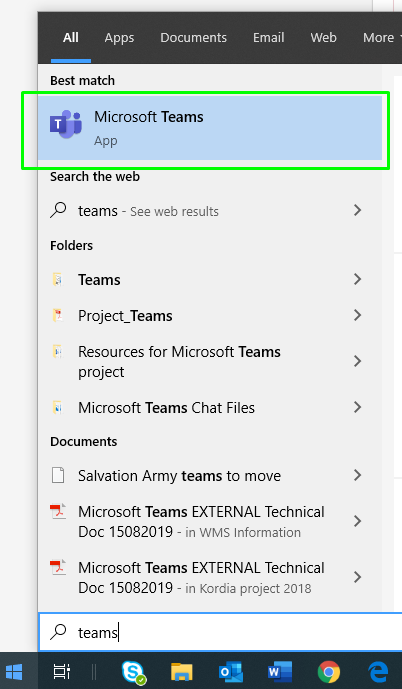This screenshot has width=402, height=689.
Task: Click the 'Documents' section heading
Action: click(x=83, y=441)
